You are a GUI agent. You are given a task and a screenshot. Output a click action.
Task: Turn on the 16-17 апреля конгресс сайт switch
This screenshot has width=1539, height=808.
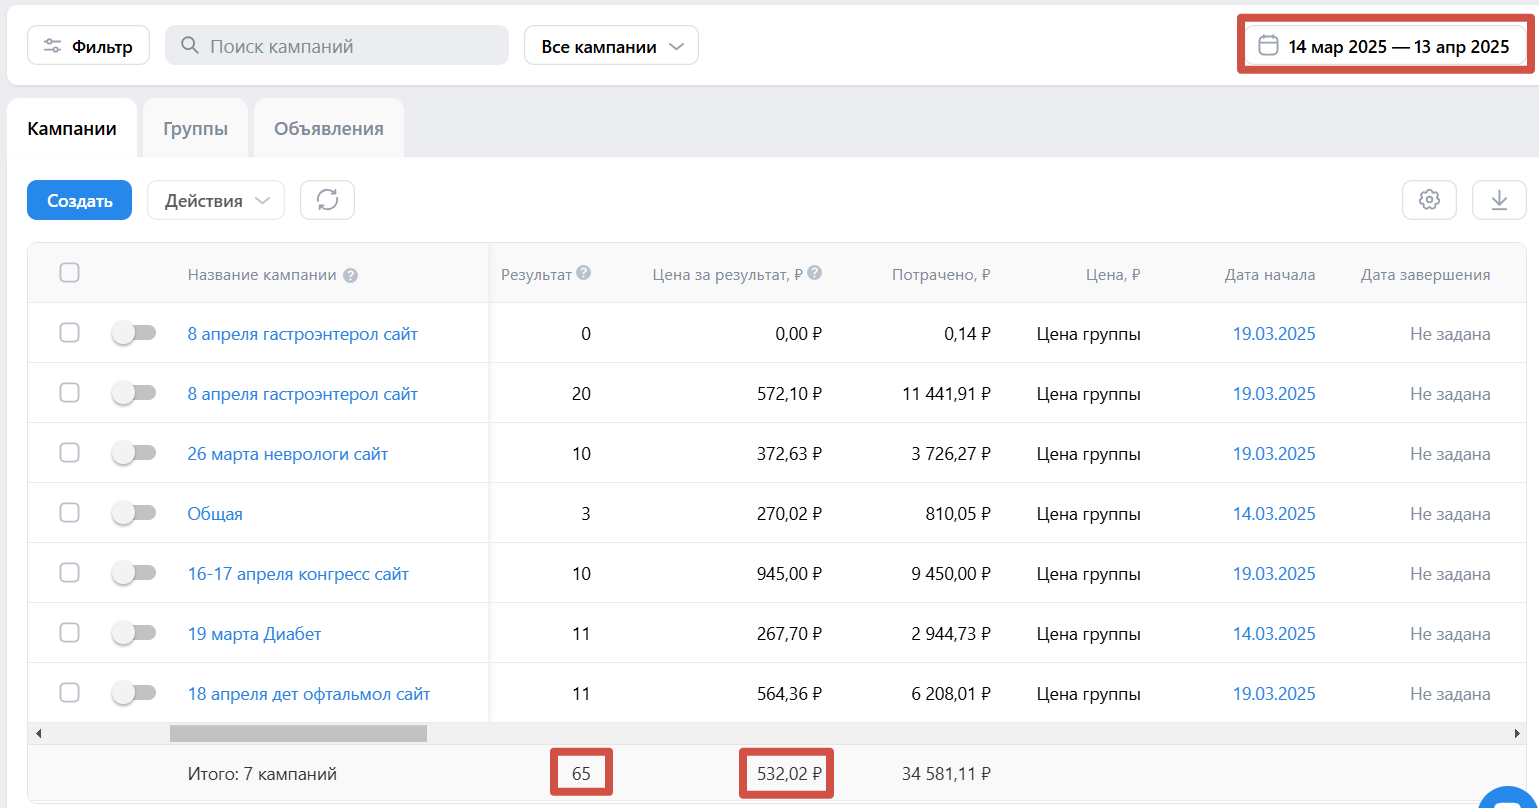click(x=134, y=573)
